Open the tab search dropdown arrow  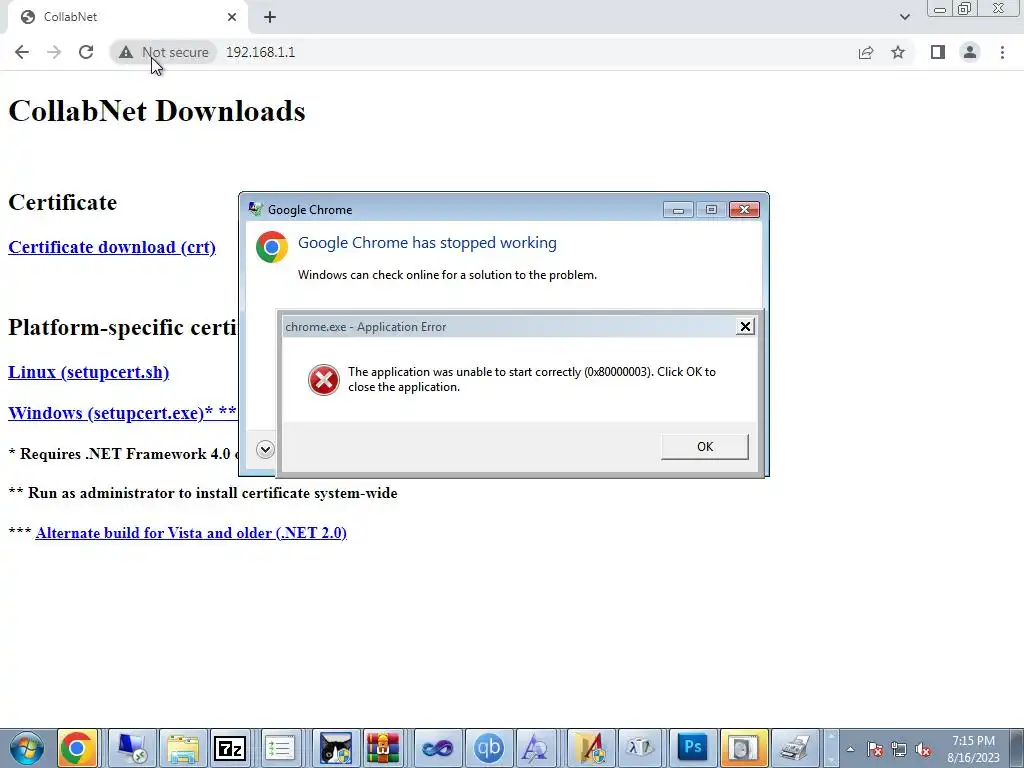[904, 17]
